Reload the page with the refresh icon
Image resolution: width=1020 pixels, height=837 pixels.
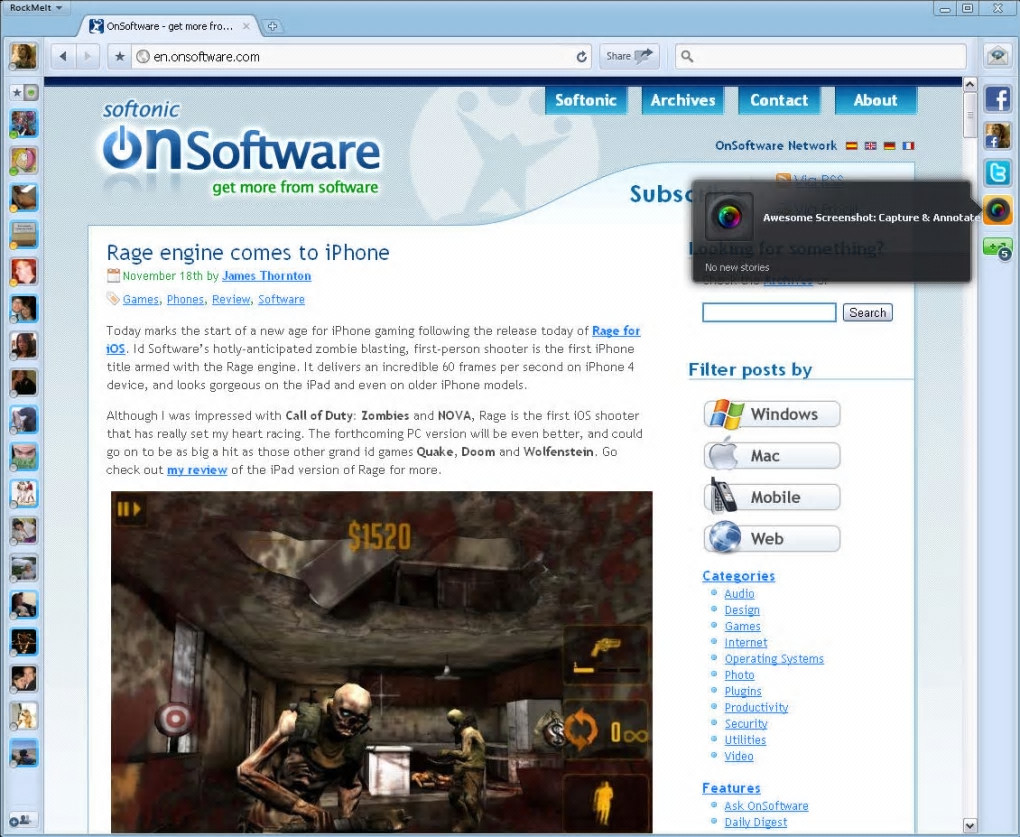point(581,57)
